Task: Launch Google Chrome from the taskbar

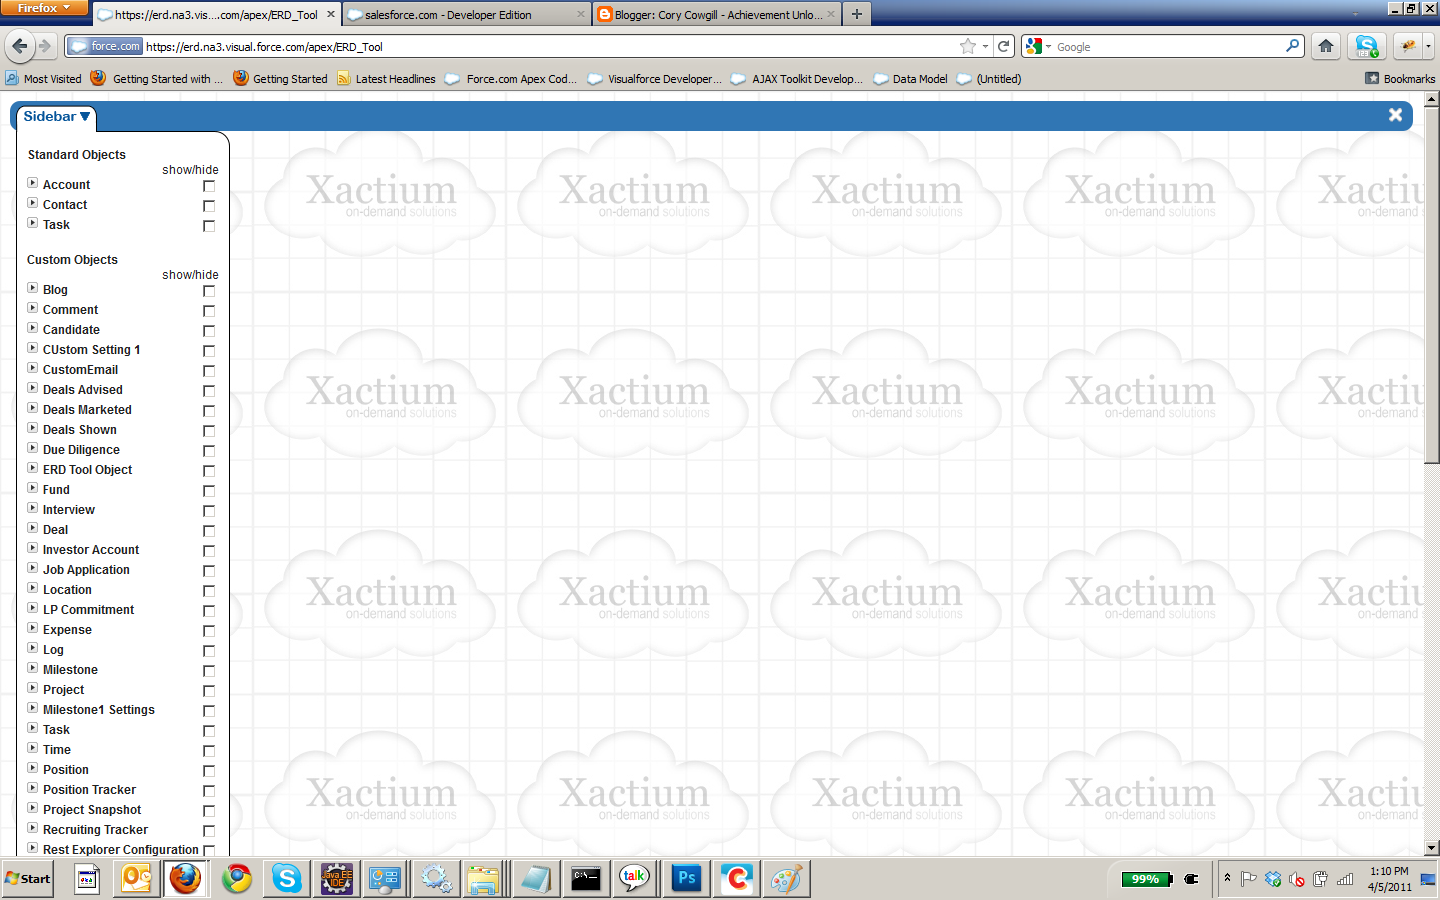Action: coord(237,879)
